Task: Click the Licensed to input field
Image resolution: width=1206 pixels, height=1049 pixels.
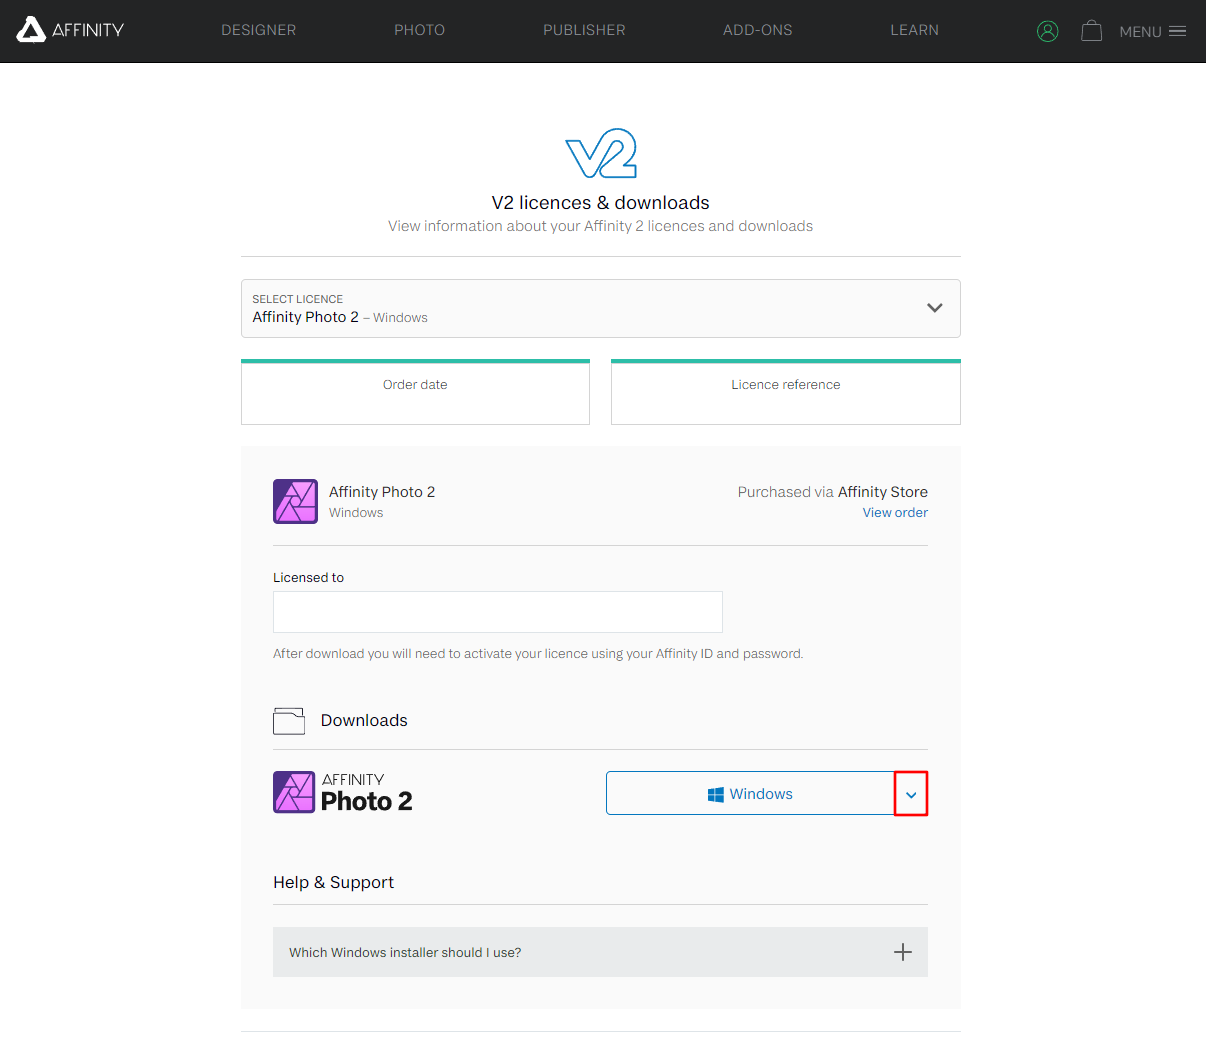Action: 497,612
